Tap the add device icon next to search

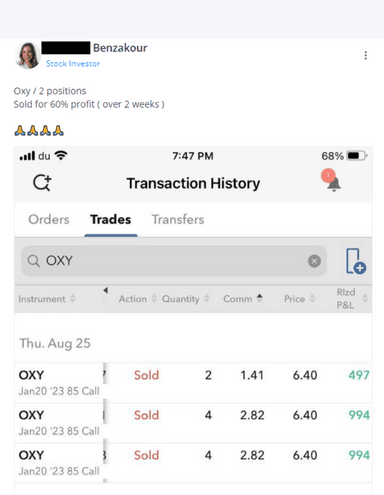click(x=356, y=261)
